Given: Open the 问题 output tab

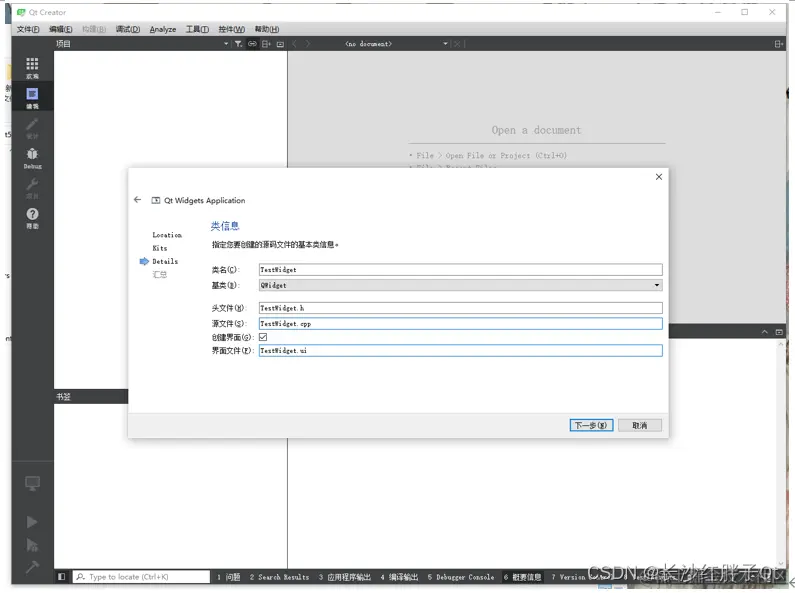Looking at the screenshot, I should [x=229, y=577].
